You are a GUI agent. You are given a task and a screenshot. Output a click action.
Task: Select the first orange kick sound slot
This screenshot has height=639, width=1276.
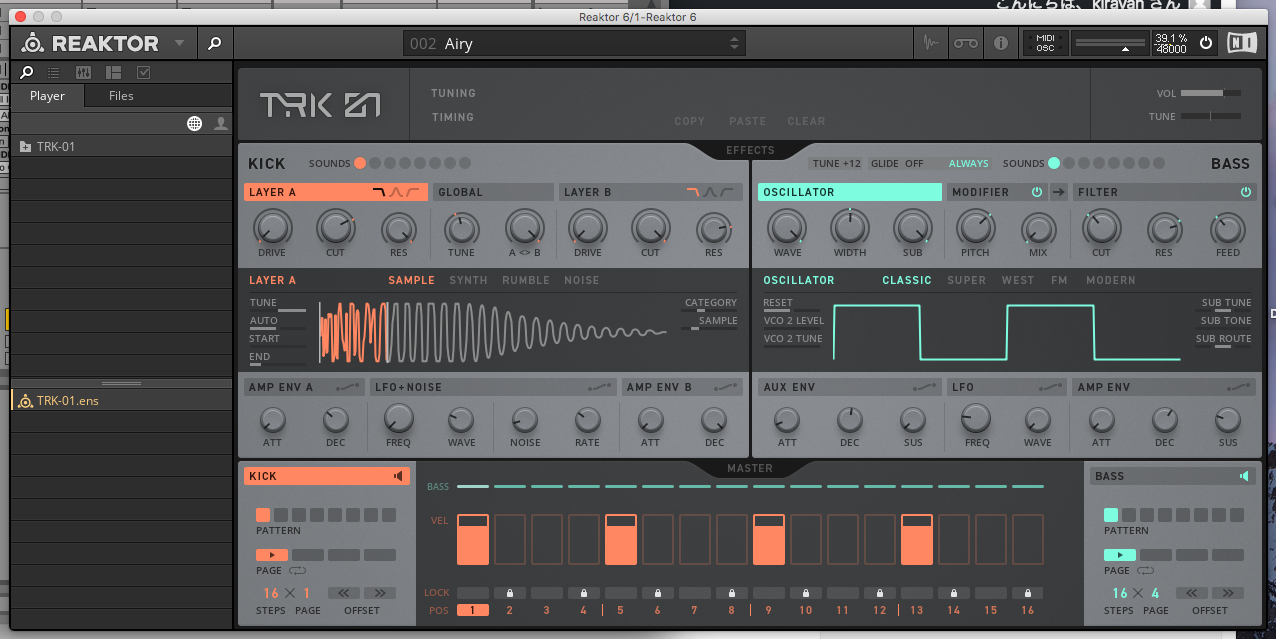360,164
